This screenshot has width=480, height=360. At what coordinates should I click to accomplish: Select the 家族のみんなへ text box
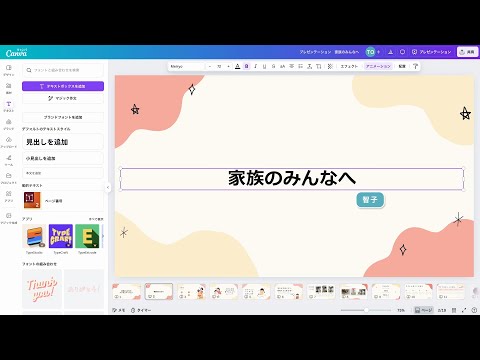coord(292,179)
